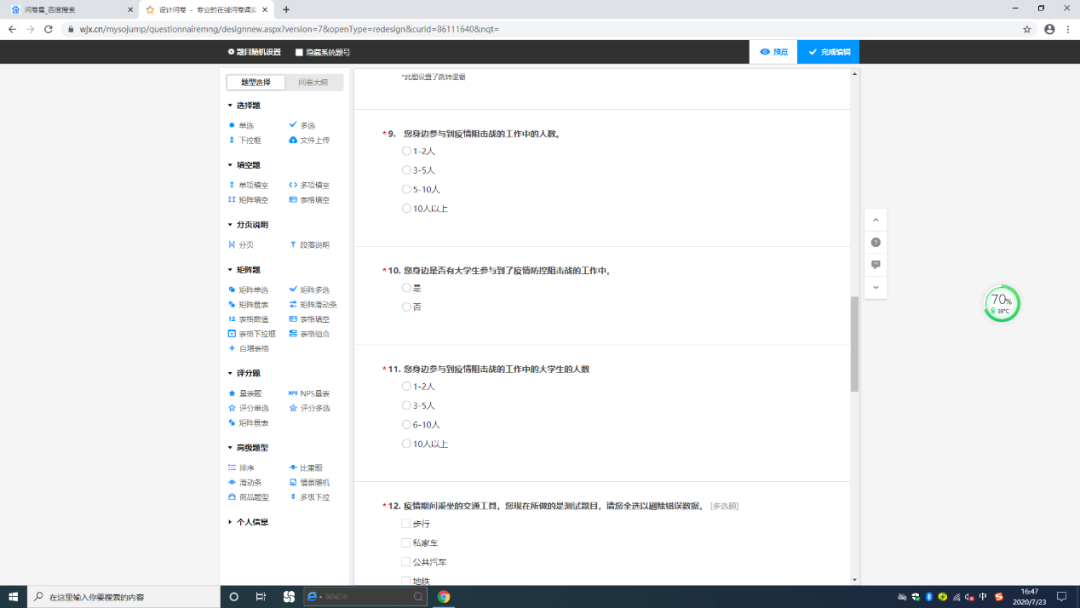This screenshot has height=608, width=1080.
Task: Toggle the 隐藏系统题号 checkbox
Action: pos(299,52)
